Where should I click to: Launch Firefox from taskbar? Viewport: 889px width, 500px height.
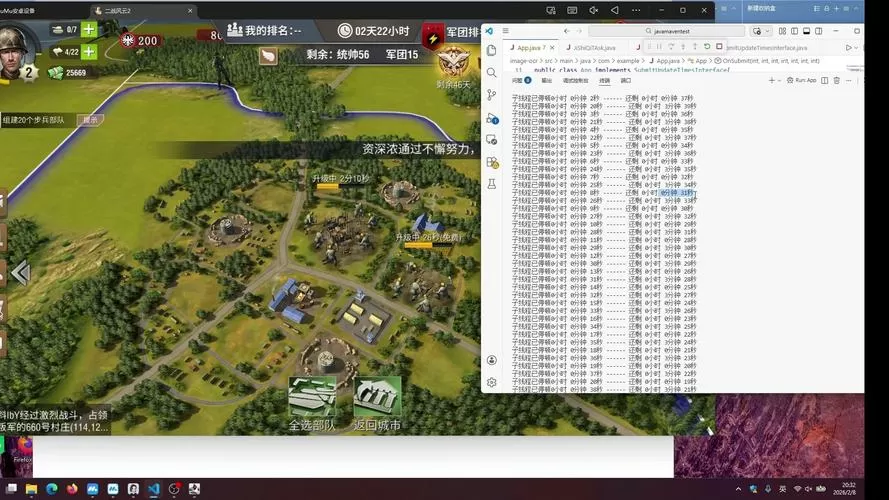72,489
